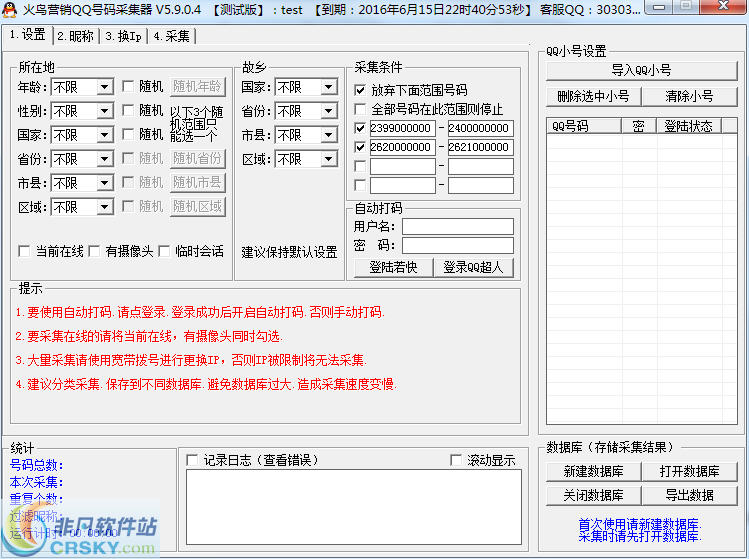Click the range end field 2621000000
The width and height of the screenshot is (749, 559).
[481, 147]
